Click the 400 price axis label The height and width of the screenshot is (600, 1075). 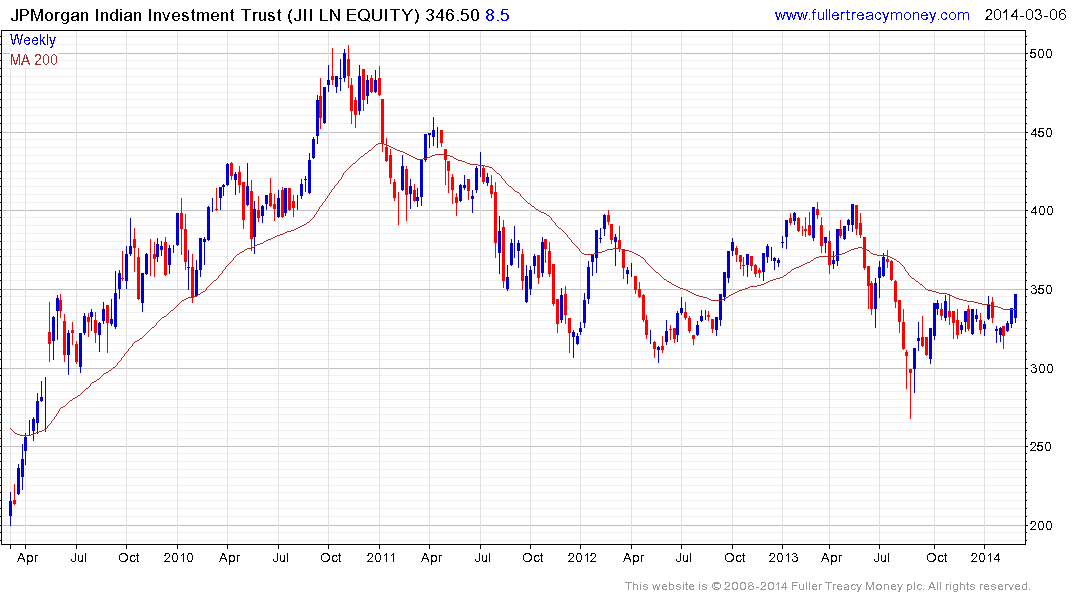(1041, 211)
